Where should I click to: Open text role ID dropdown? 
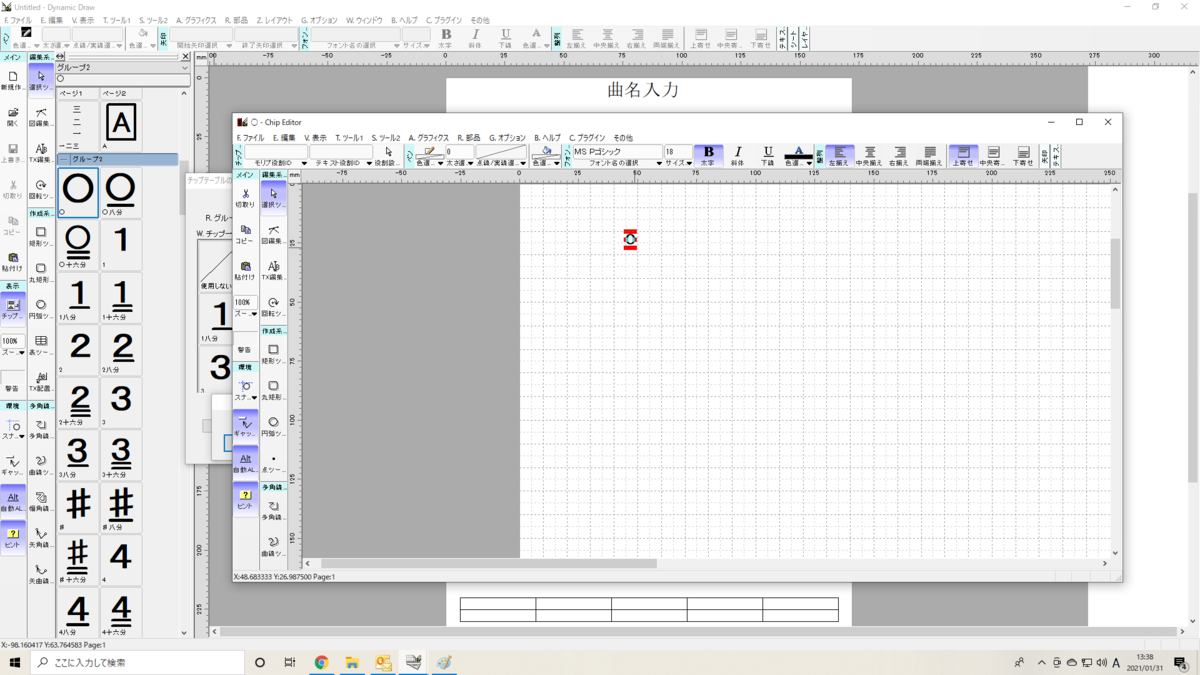point(369,163)
